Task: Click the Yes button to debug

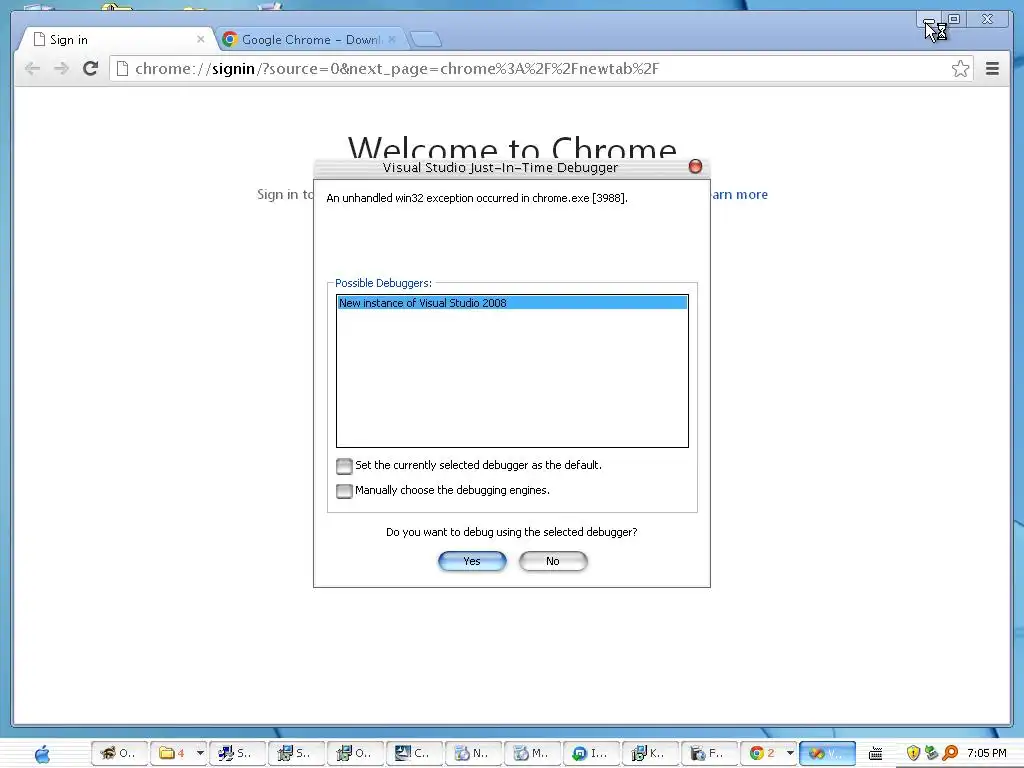Action: pyautogui.click(x=472, y=561)
